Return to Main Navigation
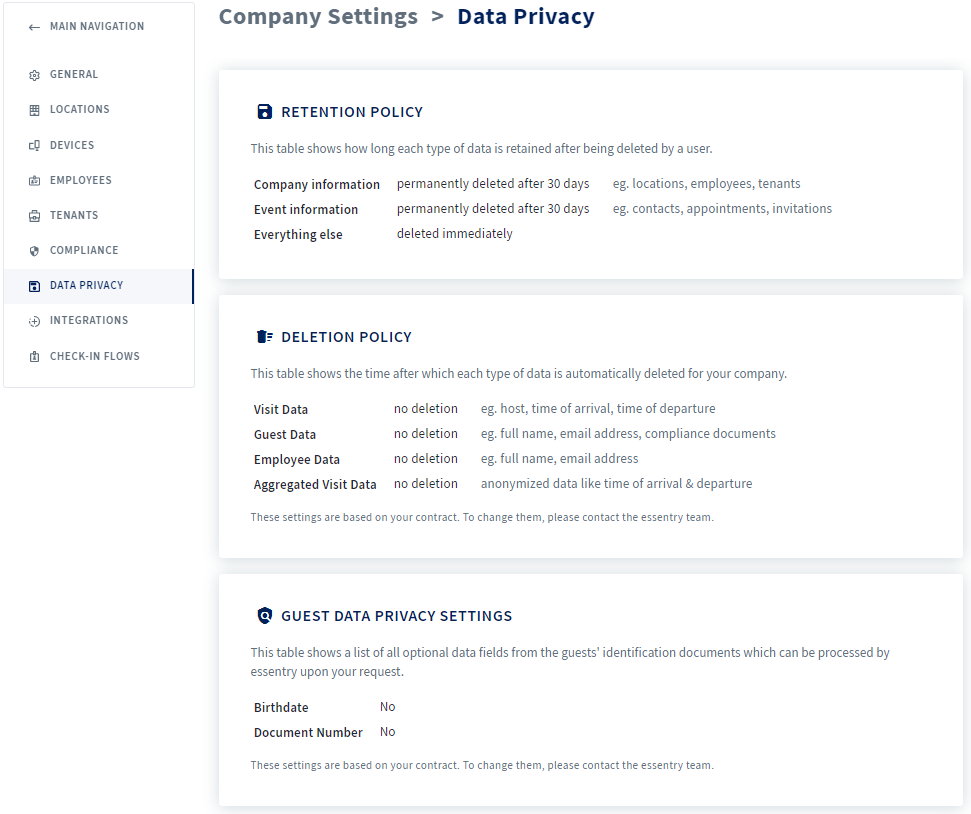Viewport: 971px width, 814px height. pyautogui.click(x=97, y=26)
